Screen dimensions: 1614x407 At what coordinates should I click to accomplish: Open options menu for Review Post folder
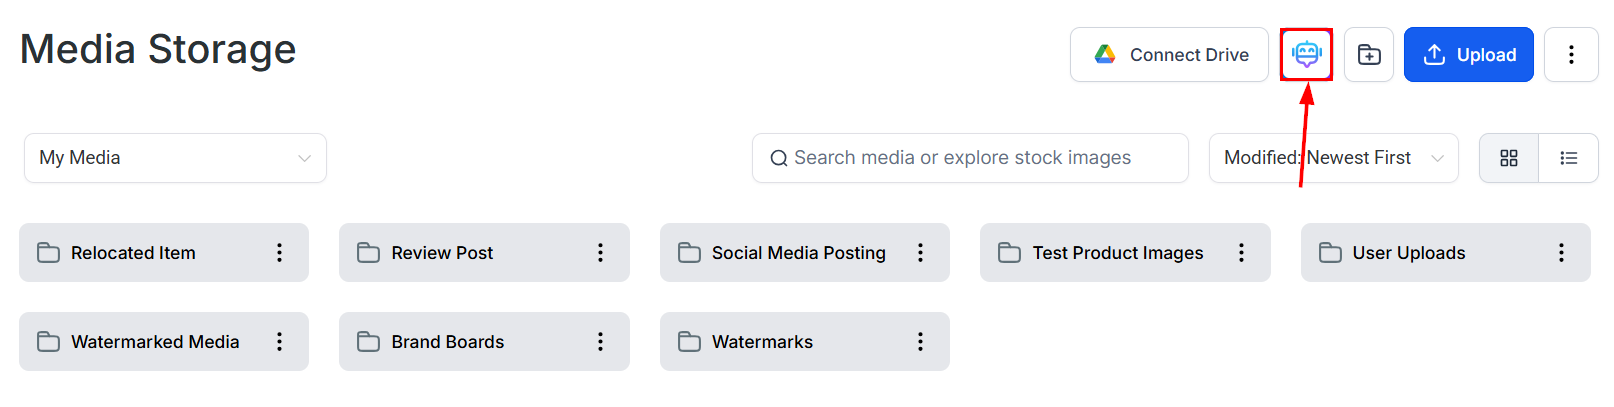(600, 253)
